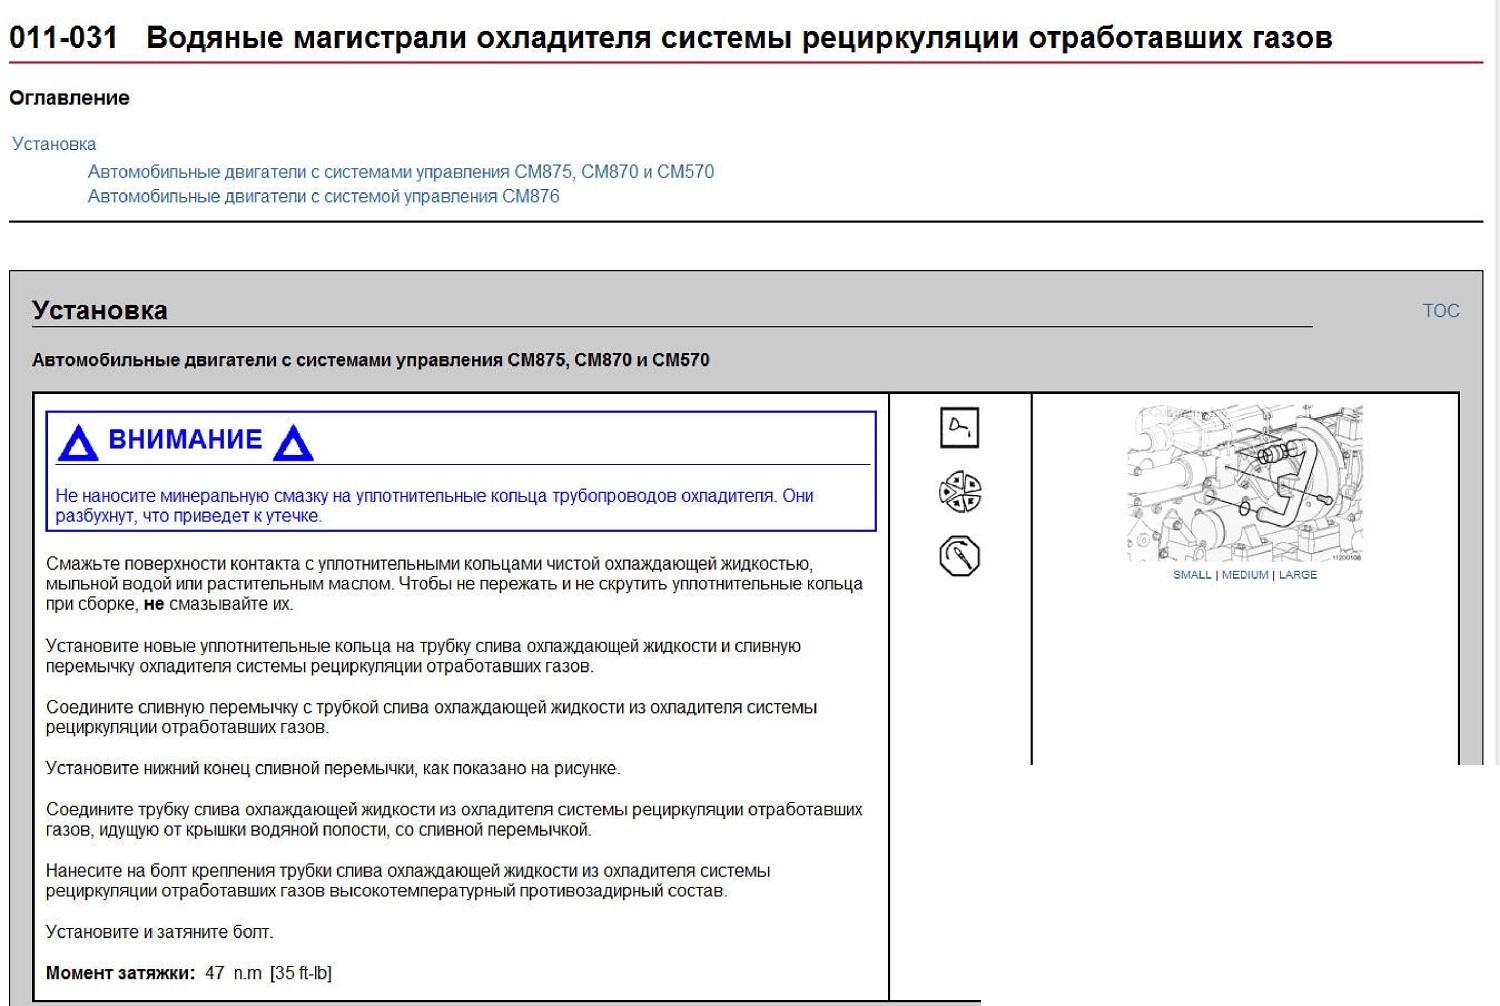Image resolution: width=1500 pixels, height=1006 pixels.
Task: Click the TOC link
Action: point(1441,311)
